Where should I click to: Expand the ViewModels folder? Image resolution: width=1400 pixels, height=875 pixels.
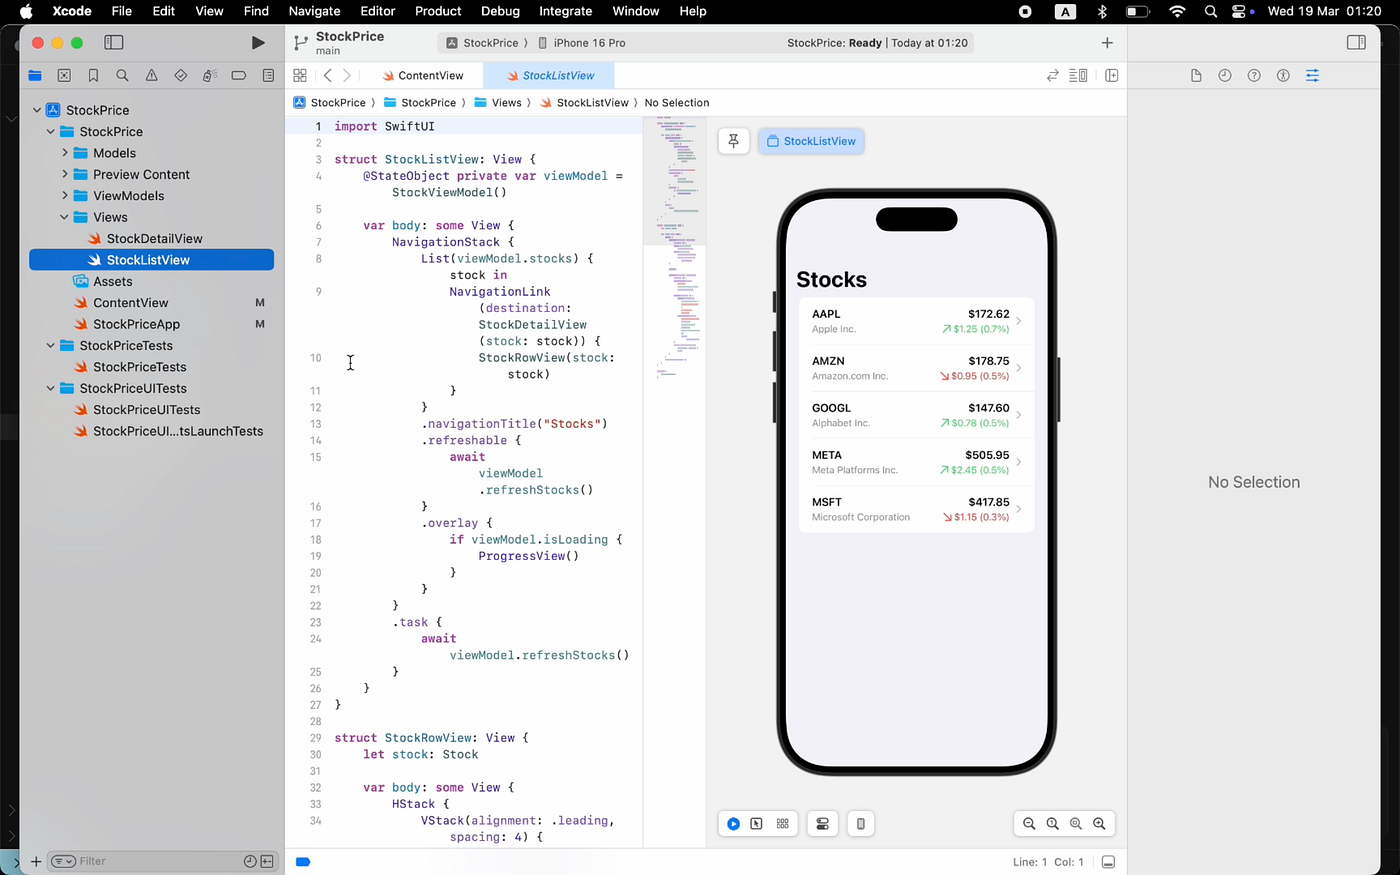pyautogui.click(x=65, y=196)
